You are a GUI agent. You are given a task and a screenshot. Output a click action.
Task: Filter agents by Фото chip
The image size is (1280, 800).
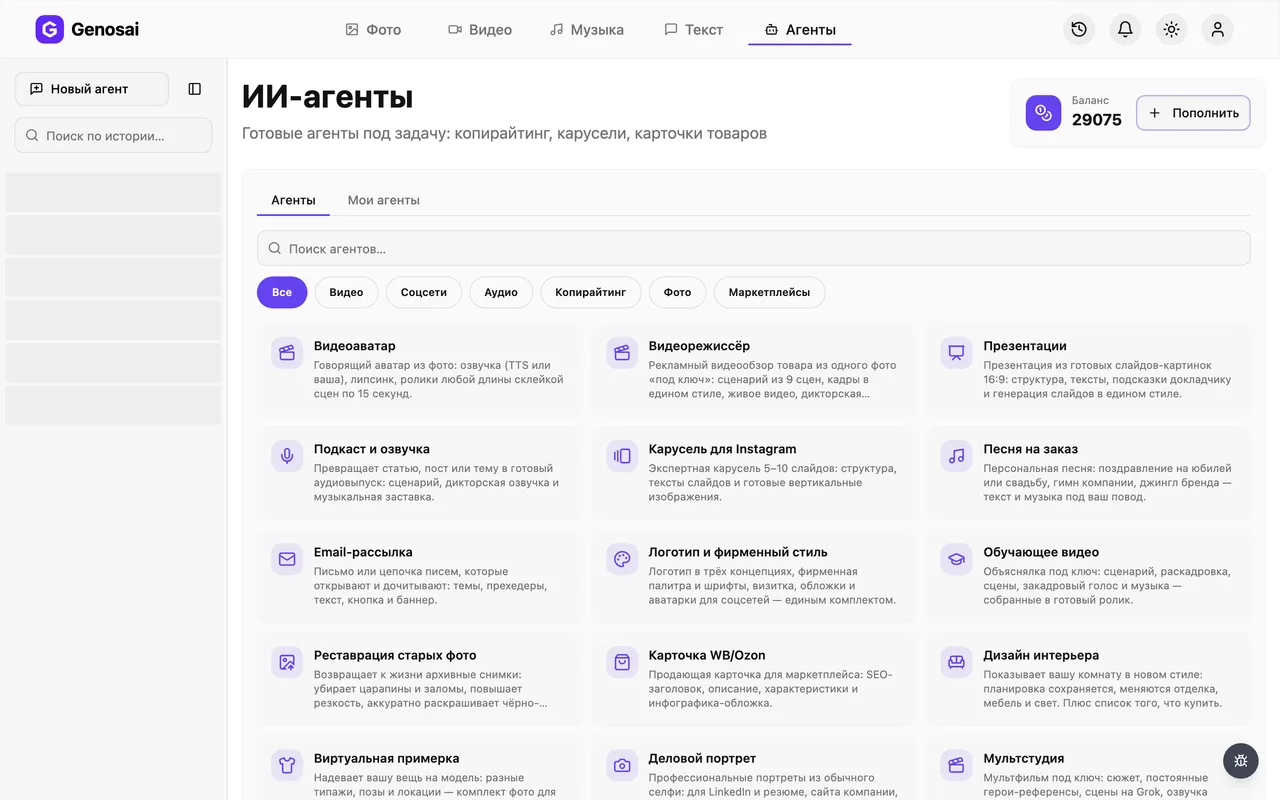pos(677,292)
